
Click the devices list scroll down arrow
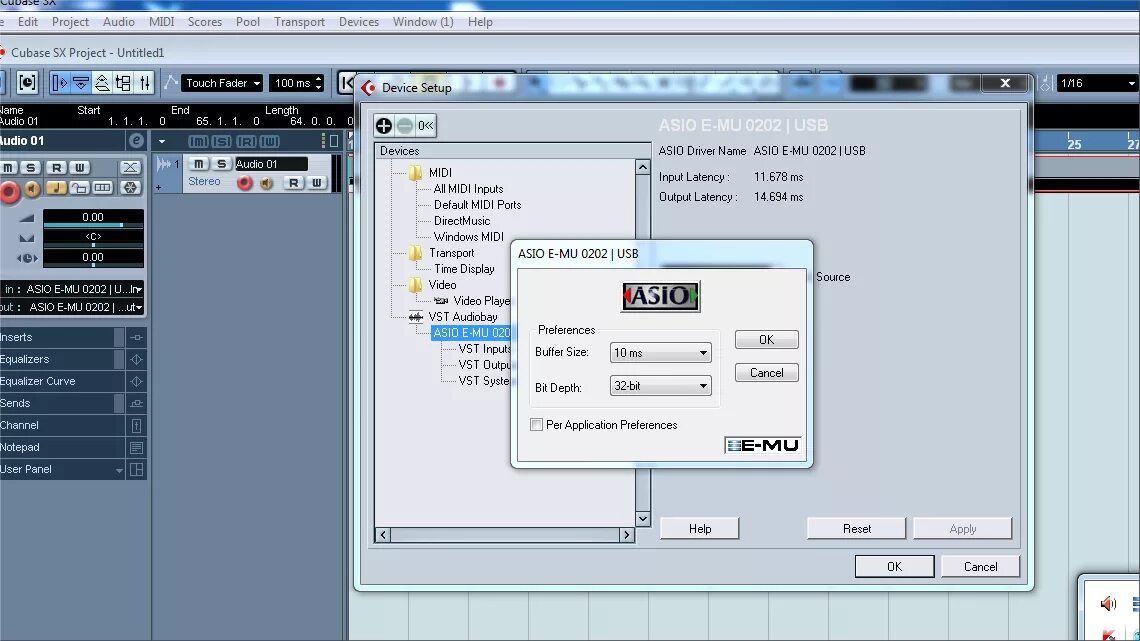tap(643, 518)
